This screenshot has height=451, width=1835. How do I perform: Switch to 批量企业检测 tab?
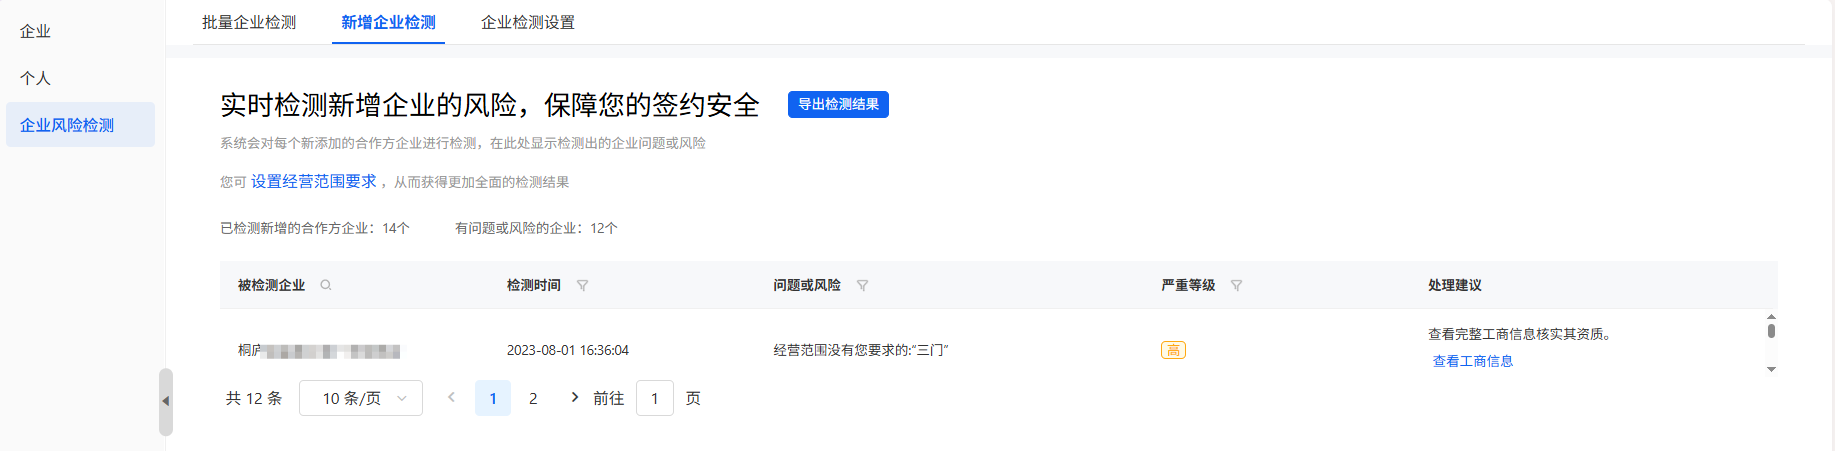pyautogui.click(x=249, y=22)
